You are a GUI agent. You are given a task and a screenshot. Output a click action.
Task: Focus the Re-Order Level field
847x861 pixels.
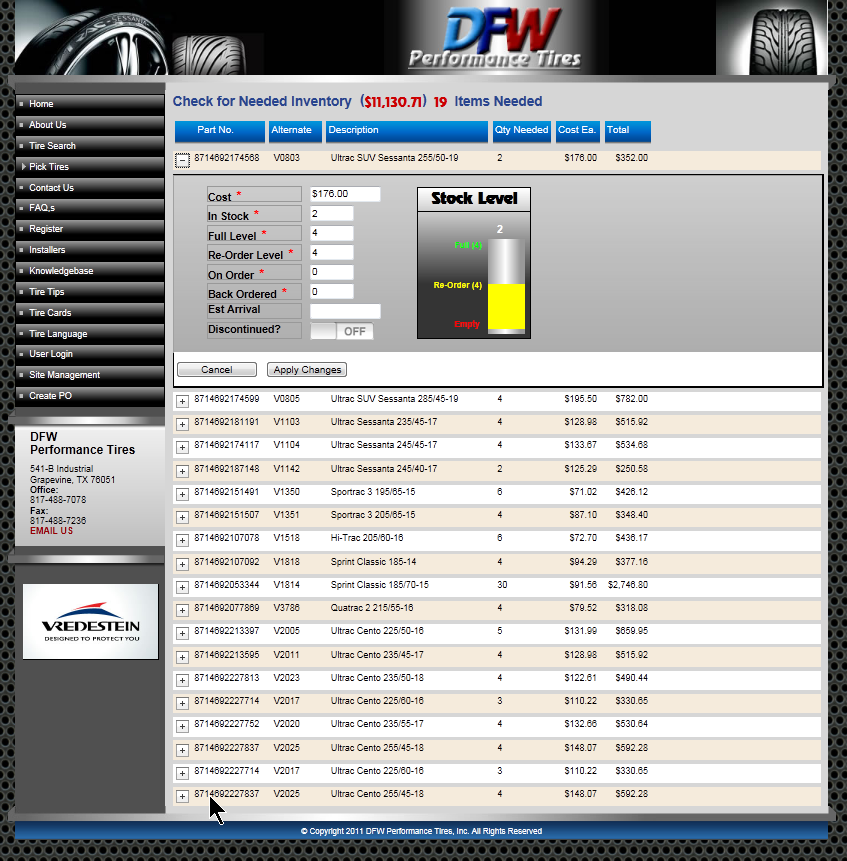(x=332, y=253)
